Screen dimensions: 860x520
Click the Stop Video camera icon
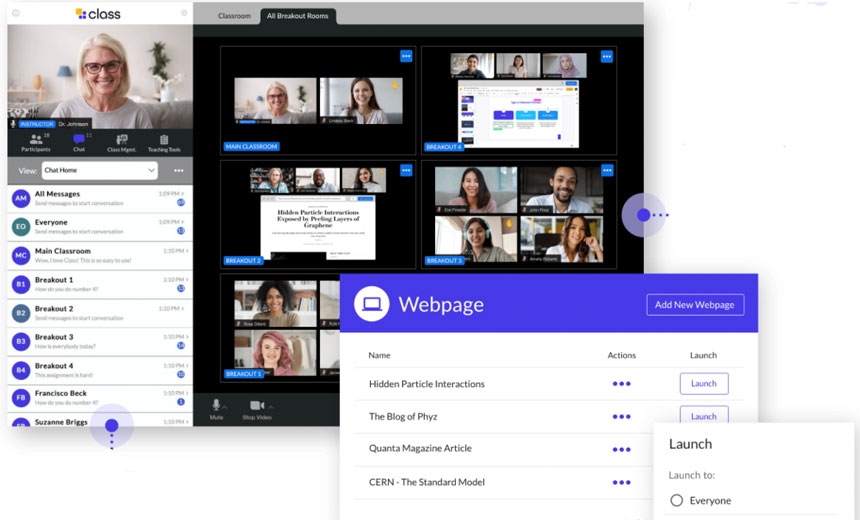point(256,408)
